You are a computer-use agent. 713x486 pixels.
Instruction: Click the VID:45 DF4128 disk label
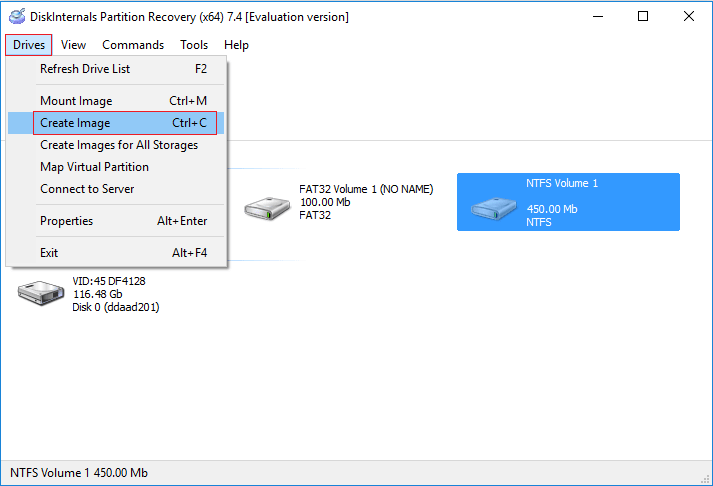coord(109,281)
